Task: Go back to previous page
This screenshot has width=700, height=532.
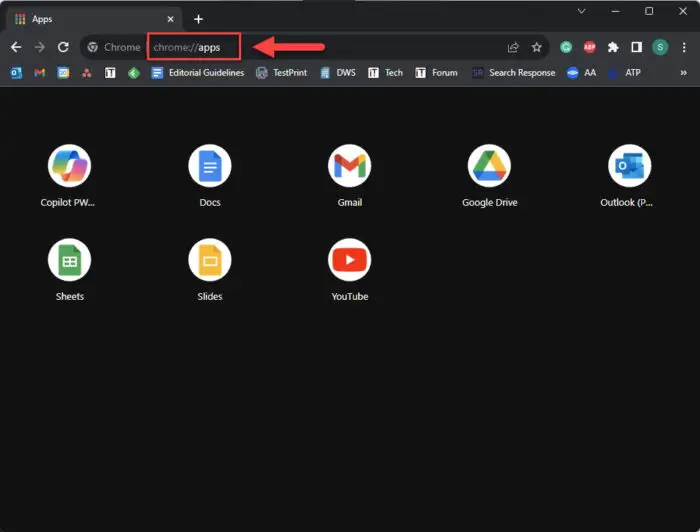Action: point(16,47)
